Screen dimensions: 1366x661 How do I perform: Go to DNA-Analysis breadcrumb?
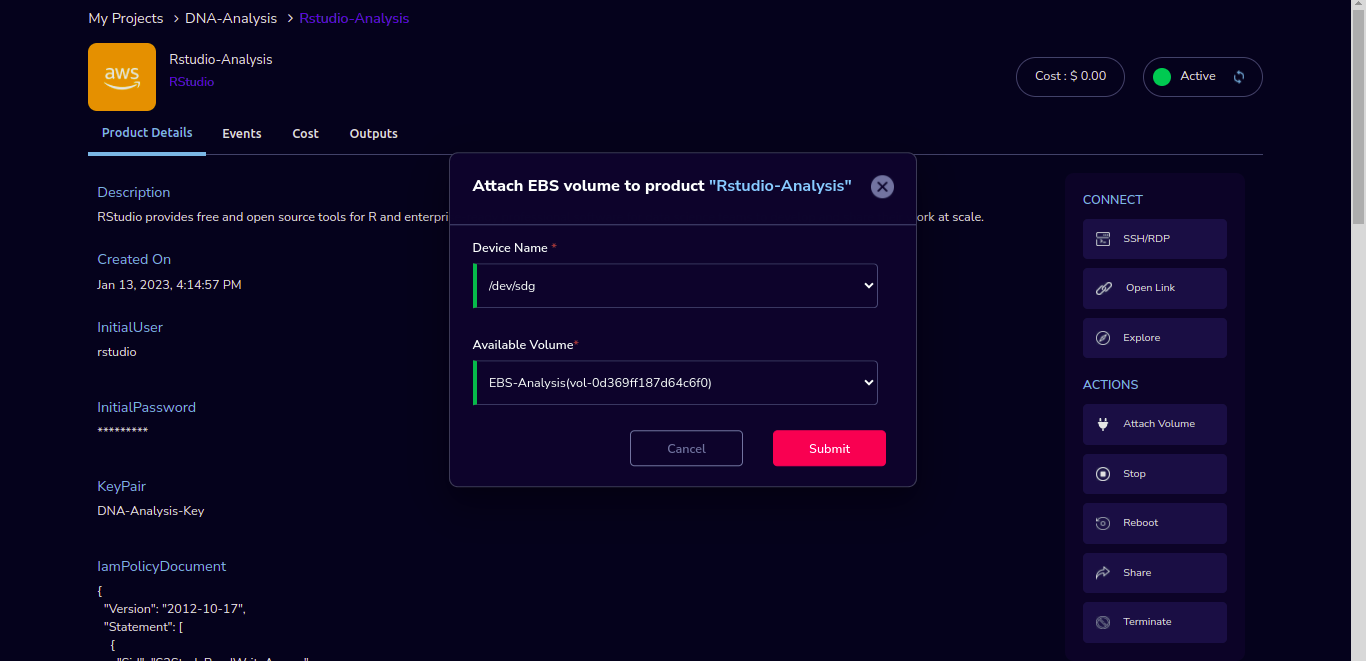click(x=231, y=19)
